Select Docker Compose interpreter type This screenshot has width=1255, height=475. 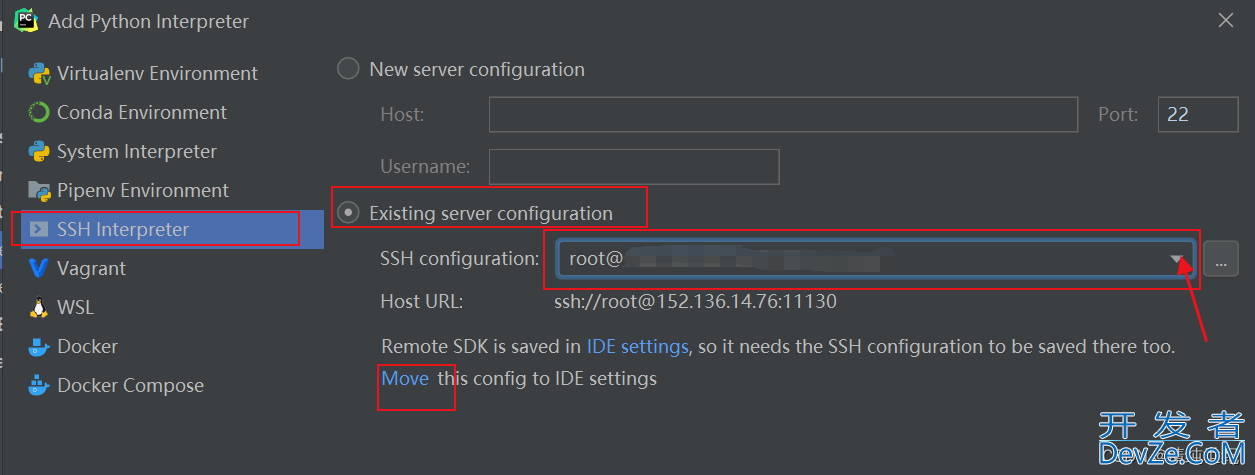pos(130,385)
